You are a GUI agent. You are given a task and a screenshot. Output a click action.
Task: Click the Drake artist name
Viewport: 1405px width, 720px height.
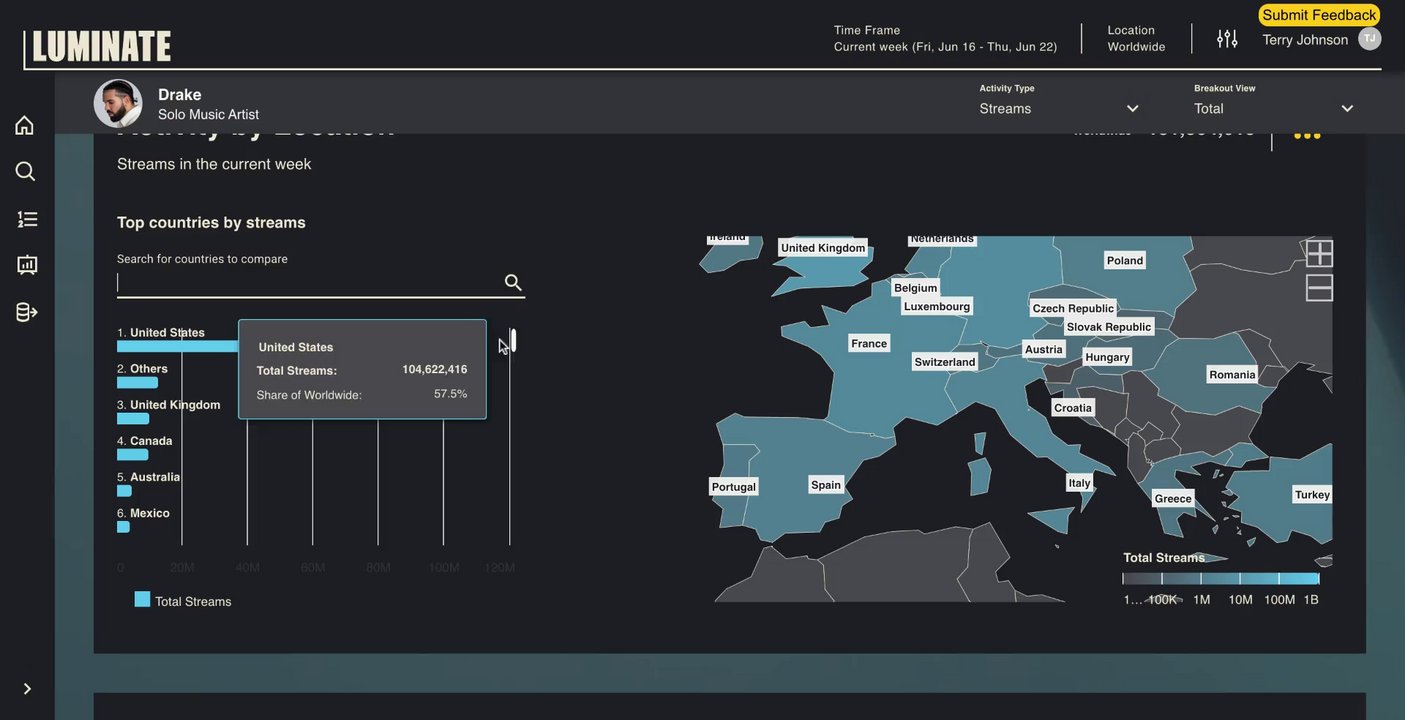(x=180, y=95)
